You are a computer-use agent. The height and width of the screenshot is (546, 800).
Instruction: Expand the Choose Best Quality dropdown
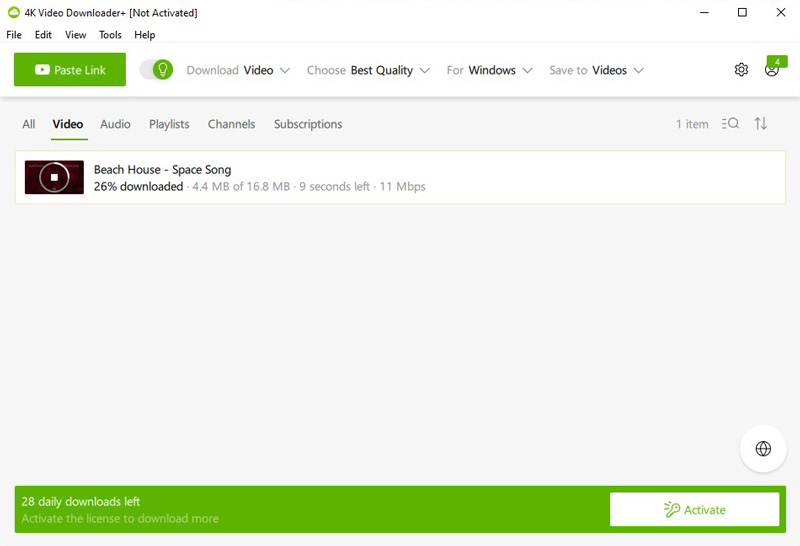(368, 70)
